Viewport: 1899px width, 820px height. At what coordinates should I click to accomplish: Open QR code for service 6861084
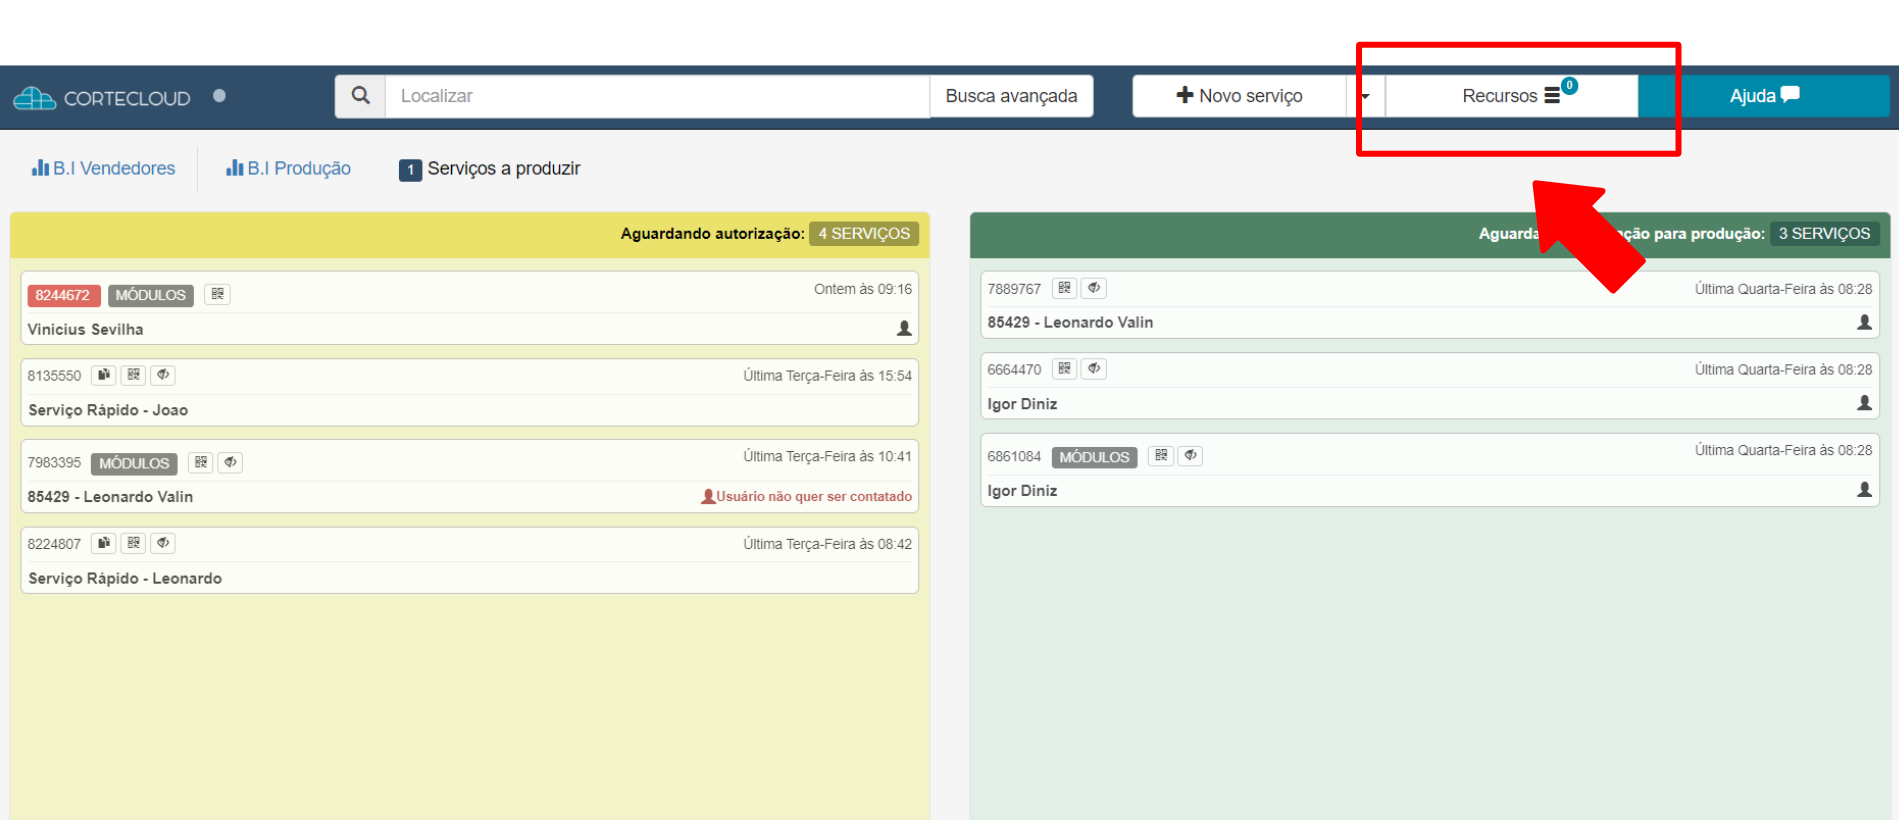[1161, 456]
